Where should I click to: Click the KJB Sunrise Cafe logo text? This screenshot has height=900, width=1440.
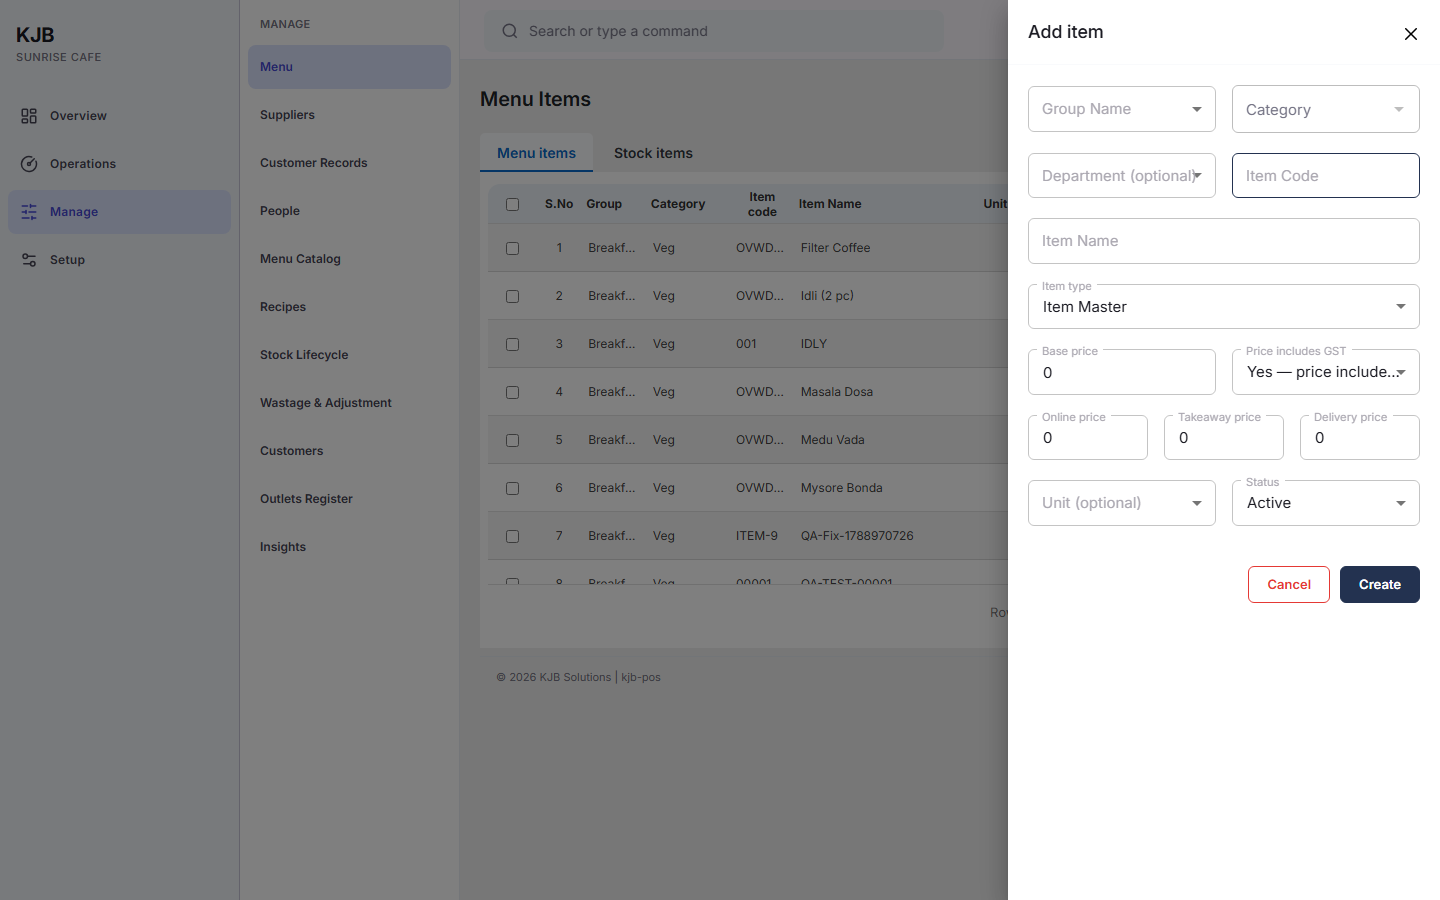point(58,44)
